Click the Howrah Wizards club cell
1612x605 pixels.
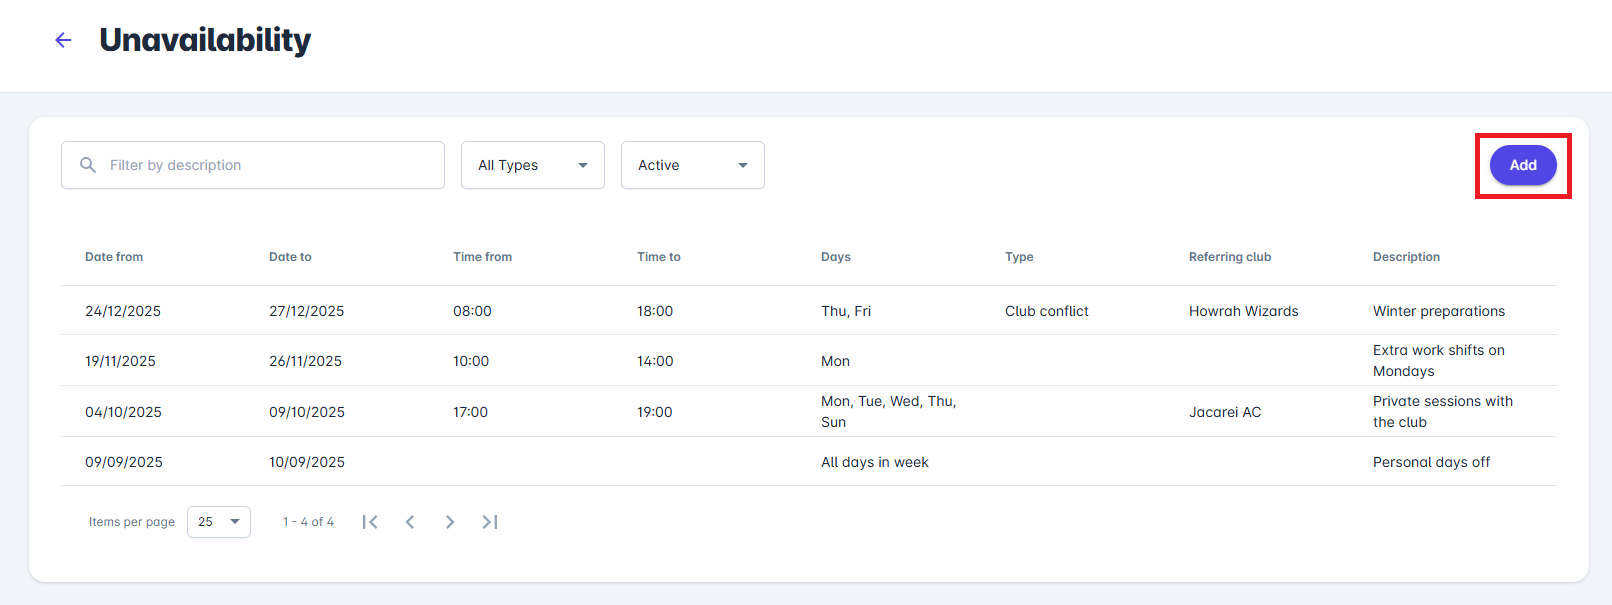(1243, 311)
